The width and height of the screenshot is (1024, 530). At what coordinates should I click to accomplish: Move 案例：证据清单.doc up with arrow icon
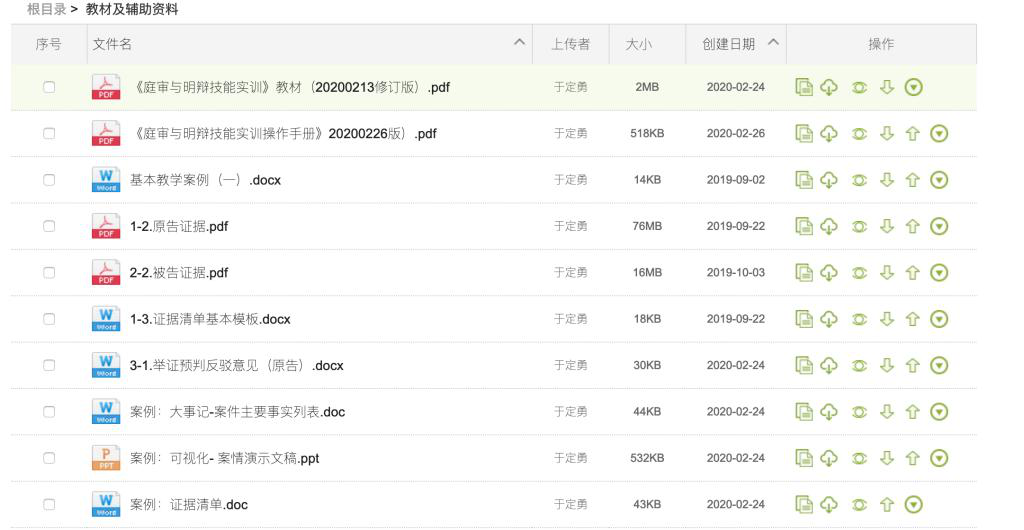[886, 504]
